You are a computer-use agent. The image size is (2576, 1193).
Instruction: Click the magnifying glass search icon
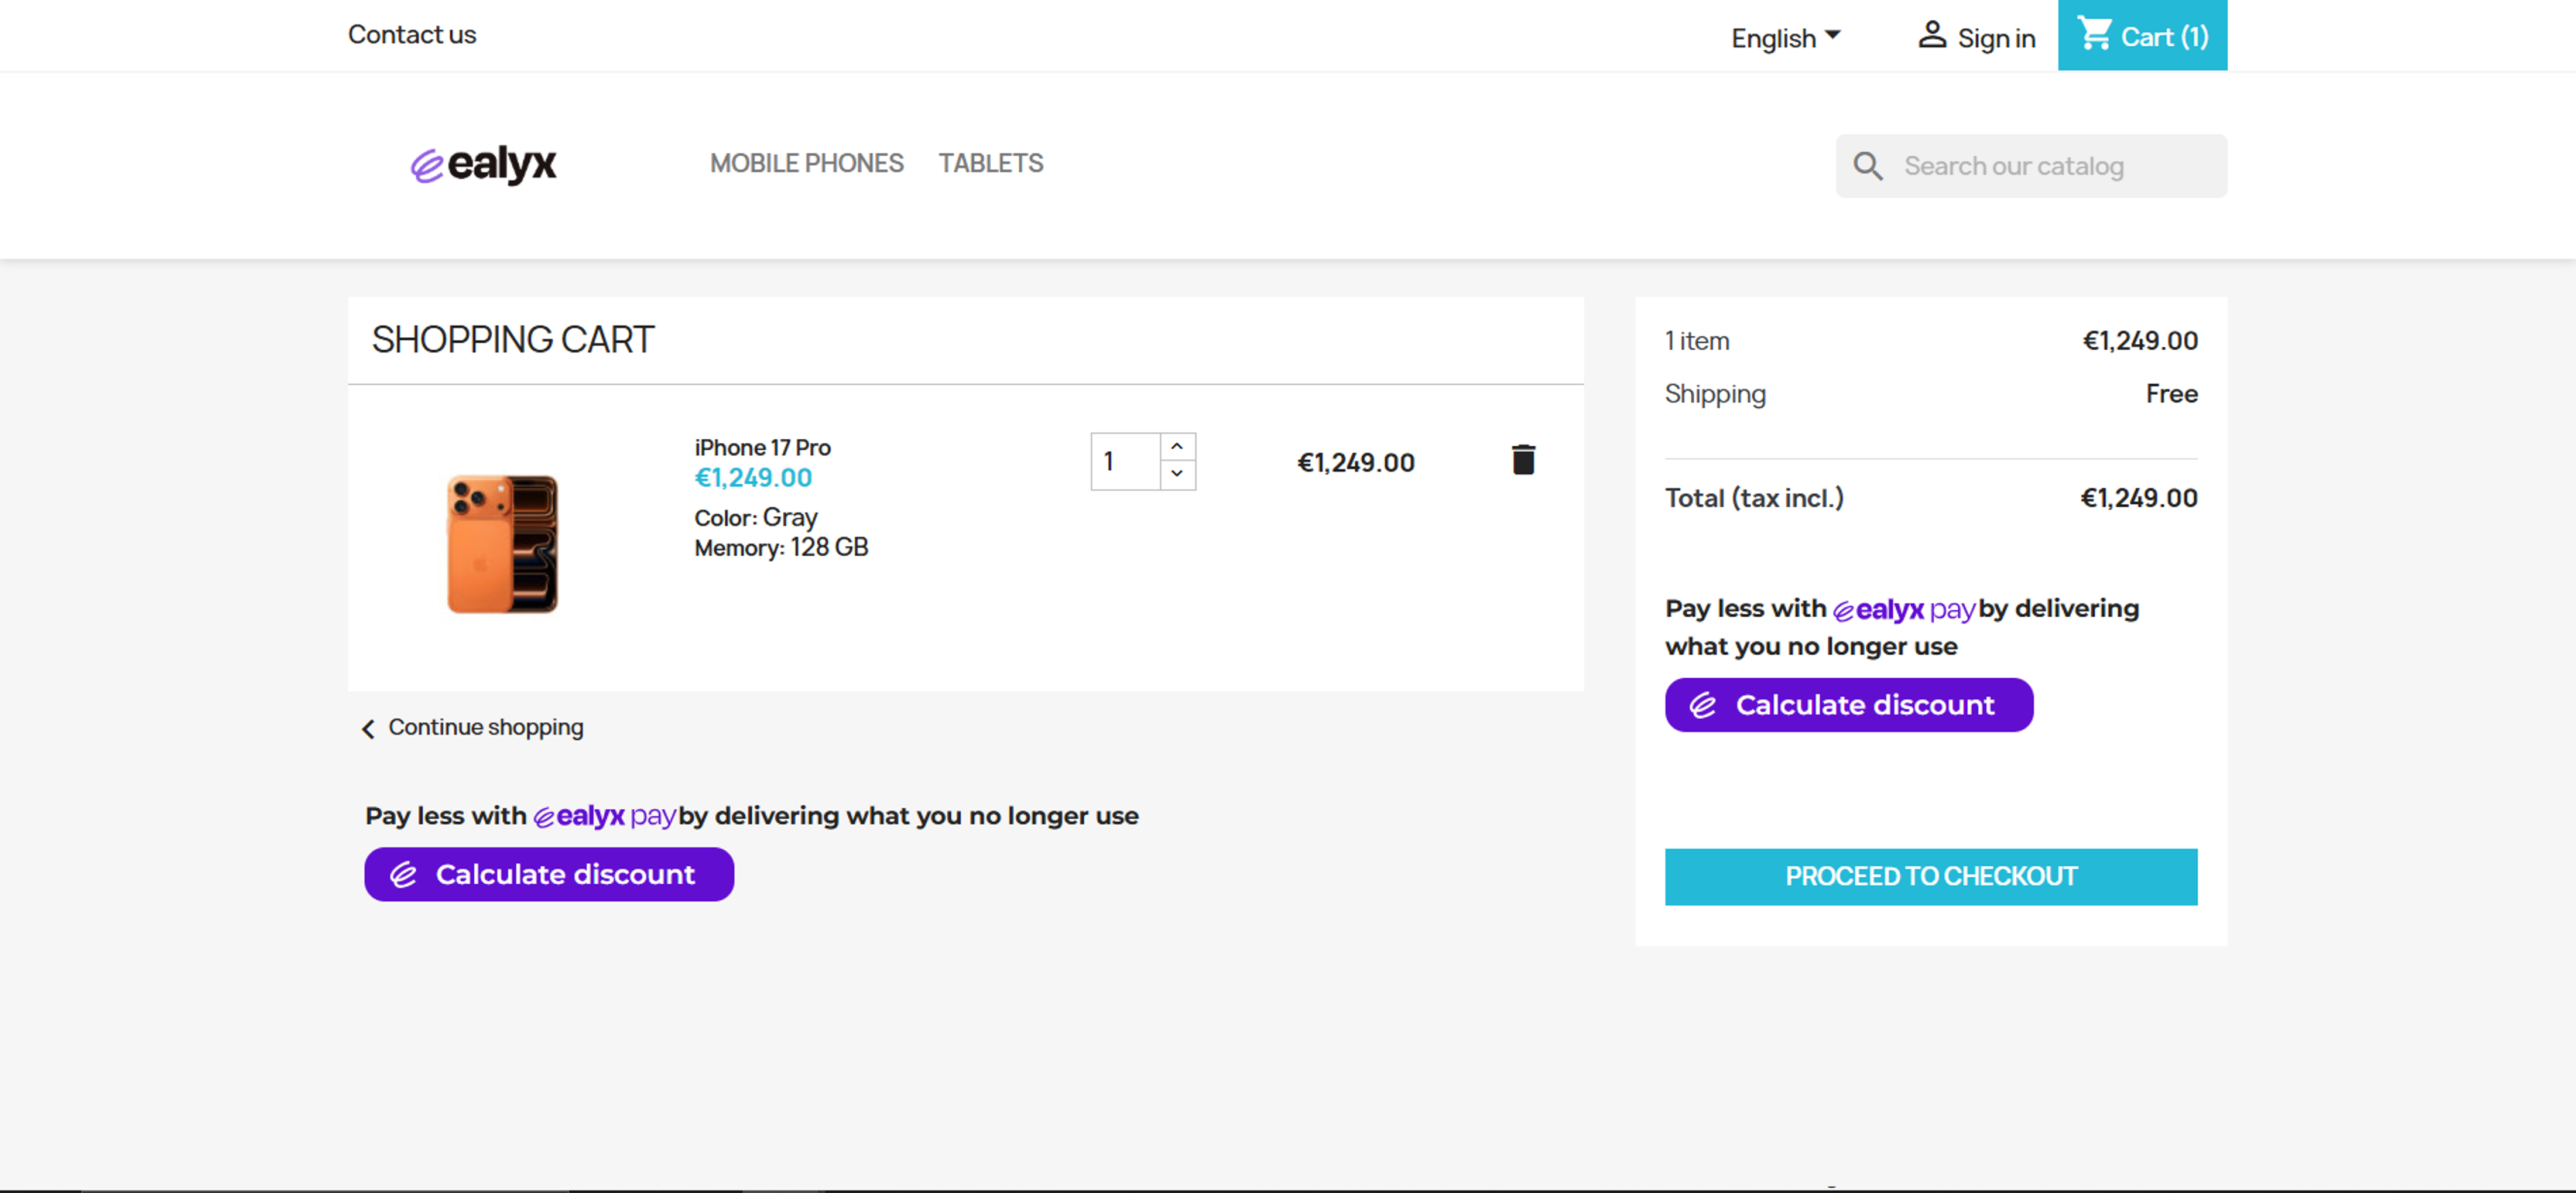pos(1867,166)
